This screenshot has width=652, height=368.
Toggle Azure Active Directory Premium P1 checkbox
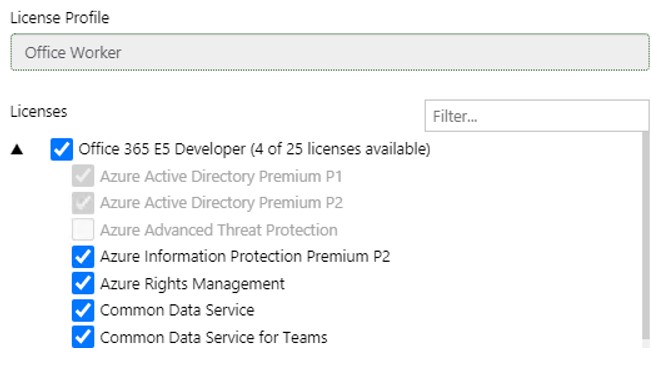coord(83,176)
